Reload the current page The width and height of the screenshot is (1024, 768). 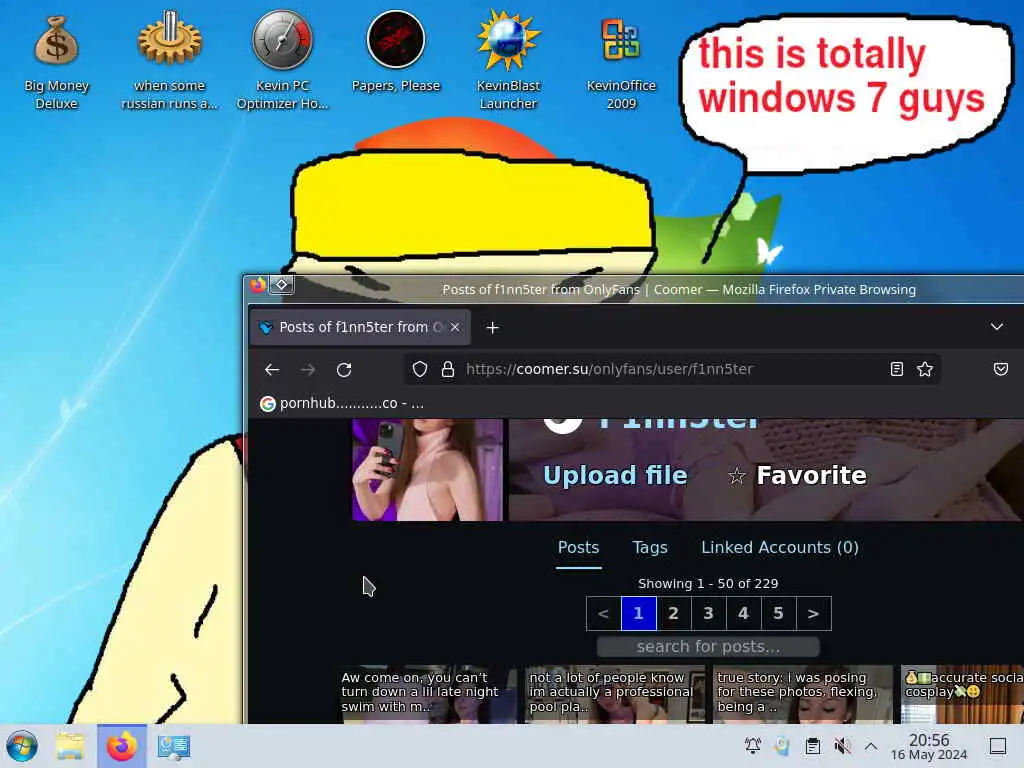click(x=344, y=370)
